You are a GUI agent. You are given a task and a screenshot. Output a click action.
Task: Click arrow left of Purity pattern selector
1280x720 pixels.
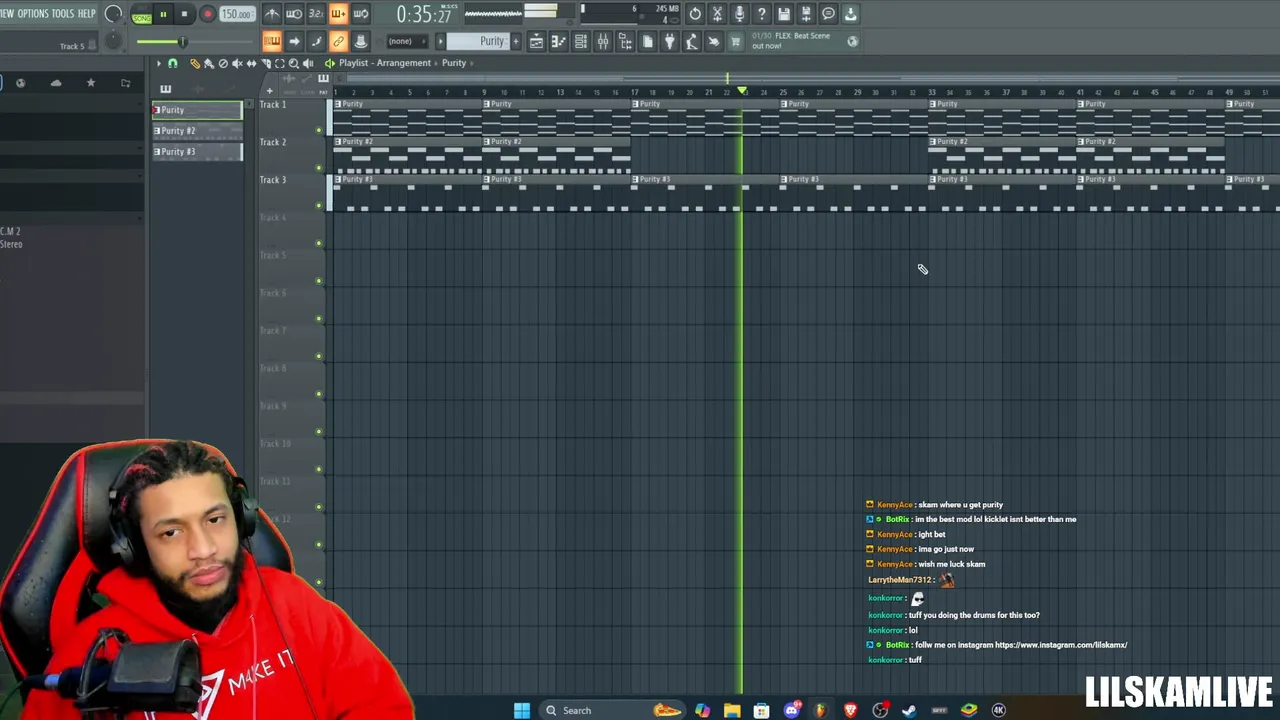(440, 41)
